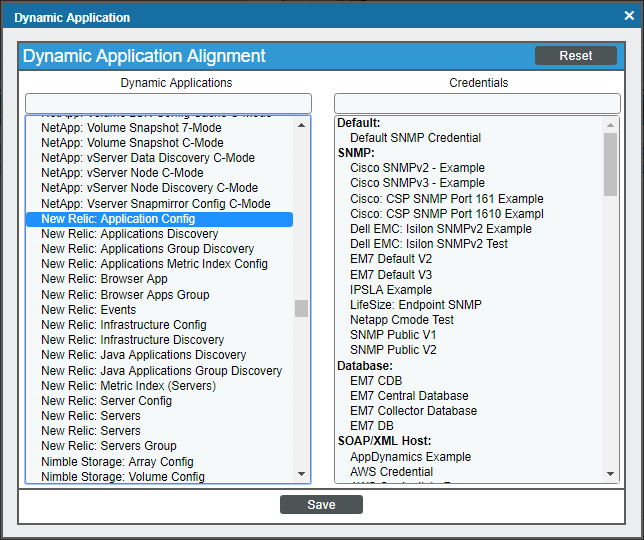This screenshot has width=644, height=540.
Task: Choose EM7 Collector Database credential
Action: (x=414, y=411)
